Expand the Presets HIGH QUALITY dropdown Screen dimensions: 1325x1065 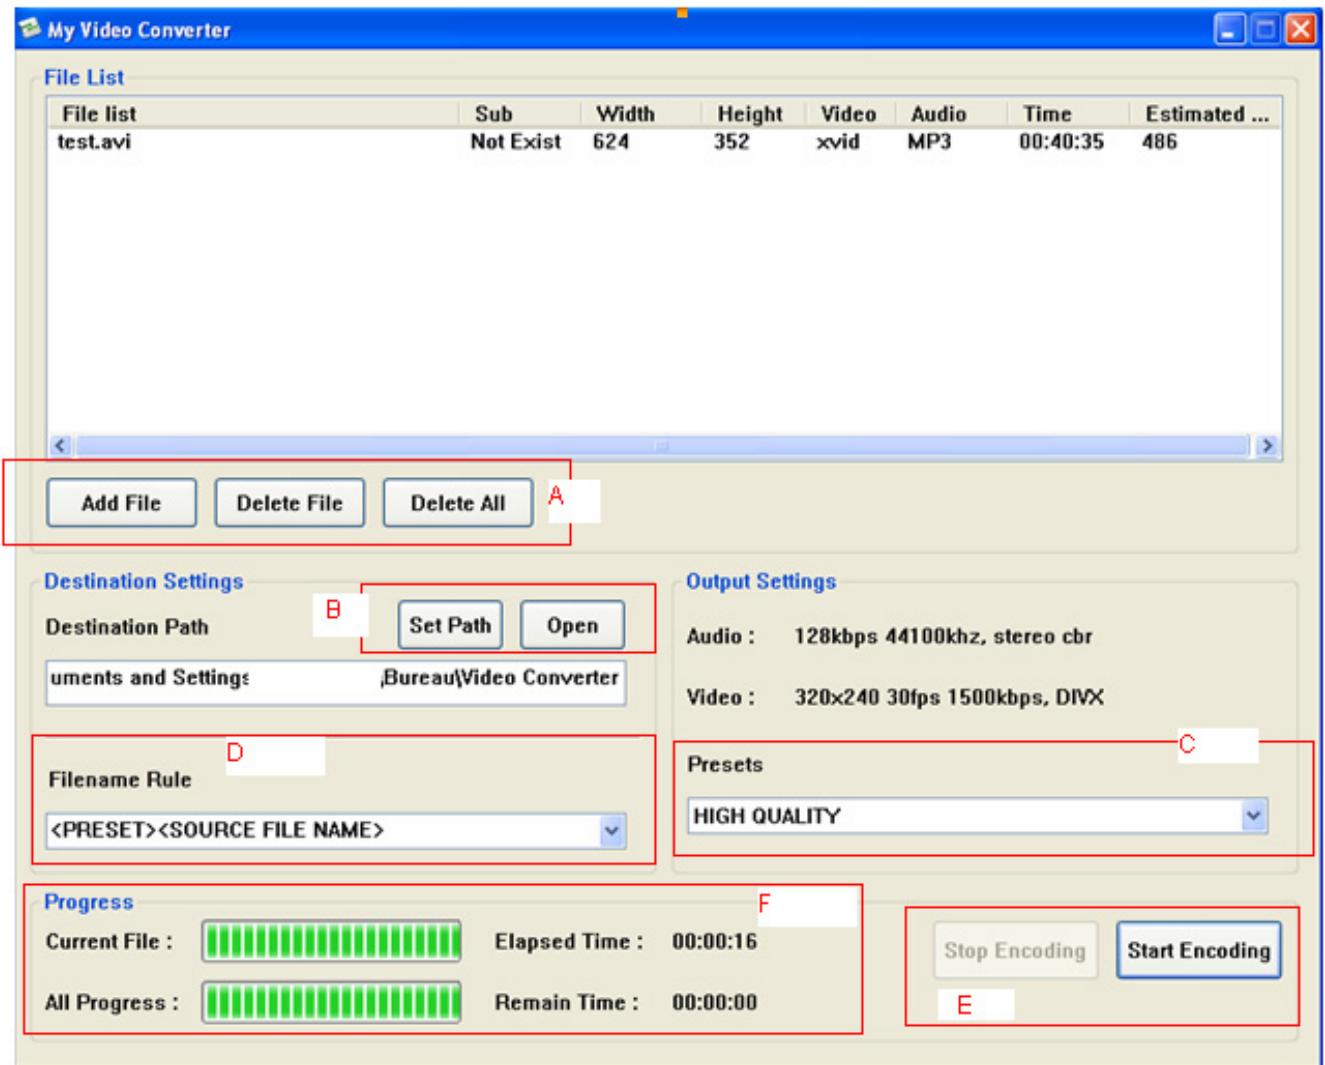coord(1254,816)
